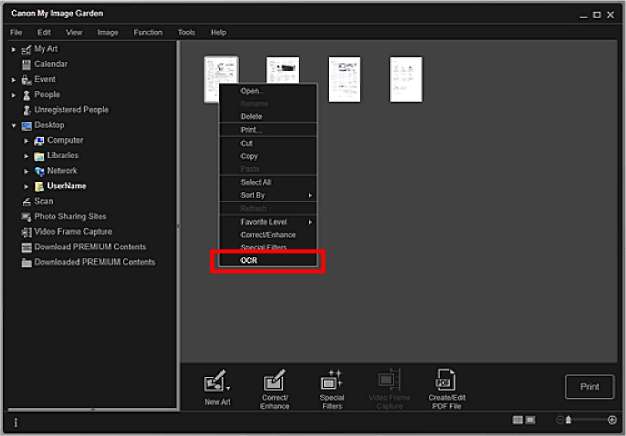Viewport: 626px width, 436px height.
Task: Click the information icon in status bar
Action: pyautogui.click(x=15, y=422)
